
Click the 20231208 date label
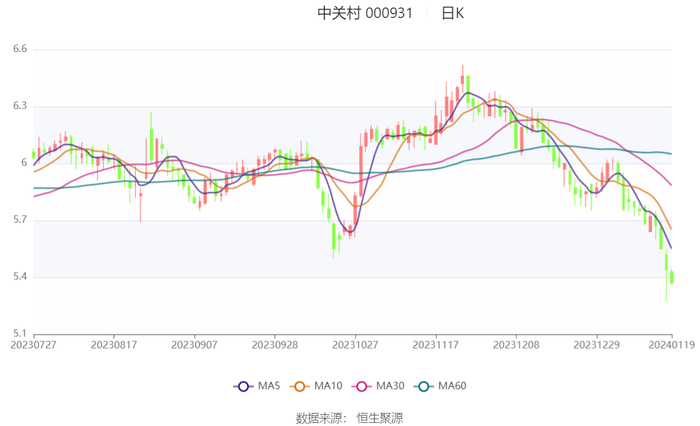pyautogui.click(x=516, y=345)
